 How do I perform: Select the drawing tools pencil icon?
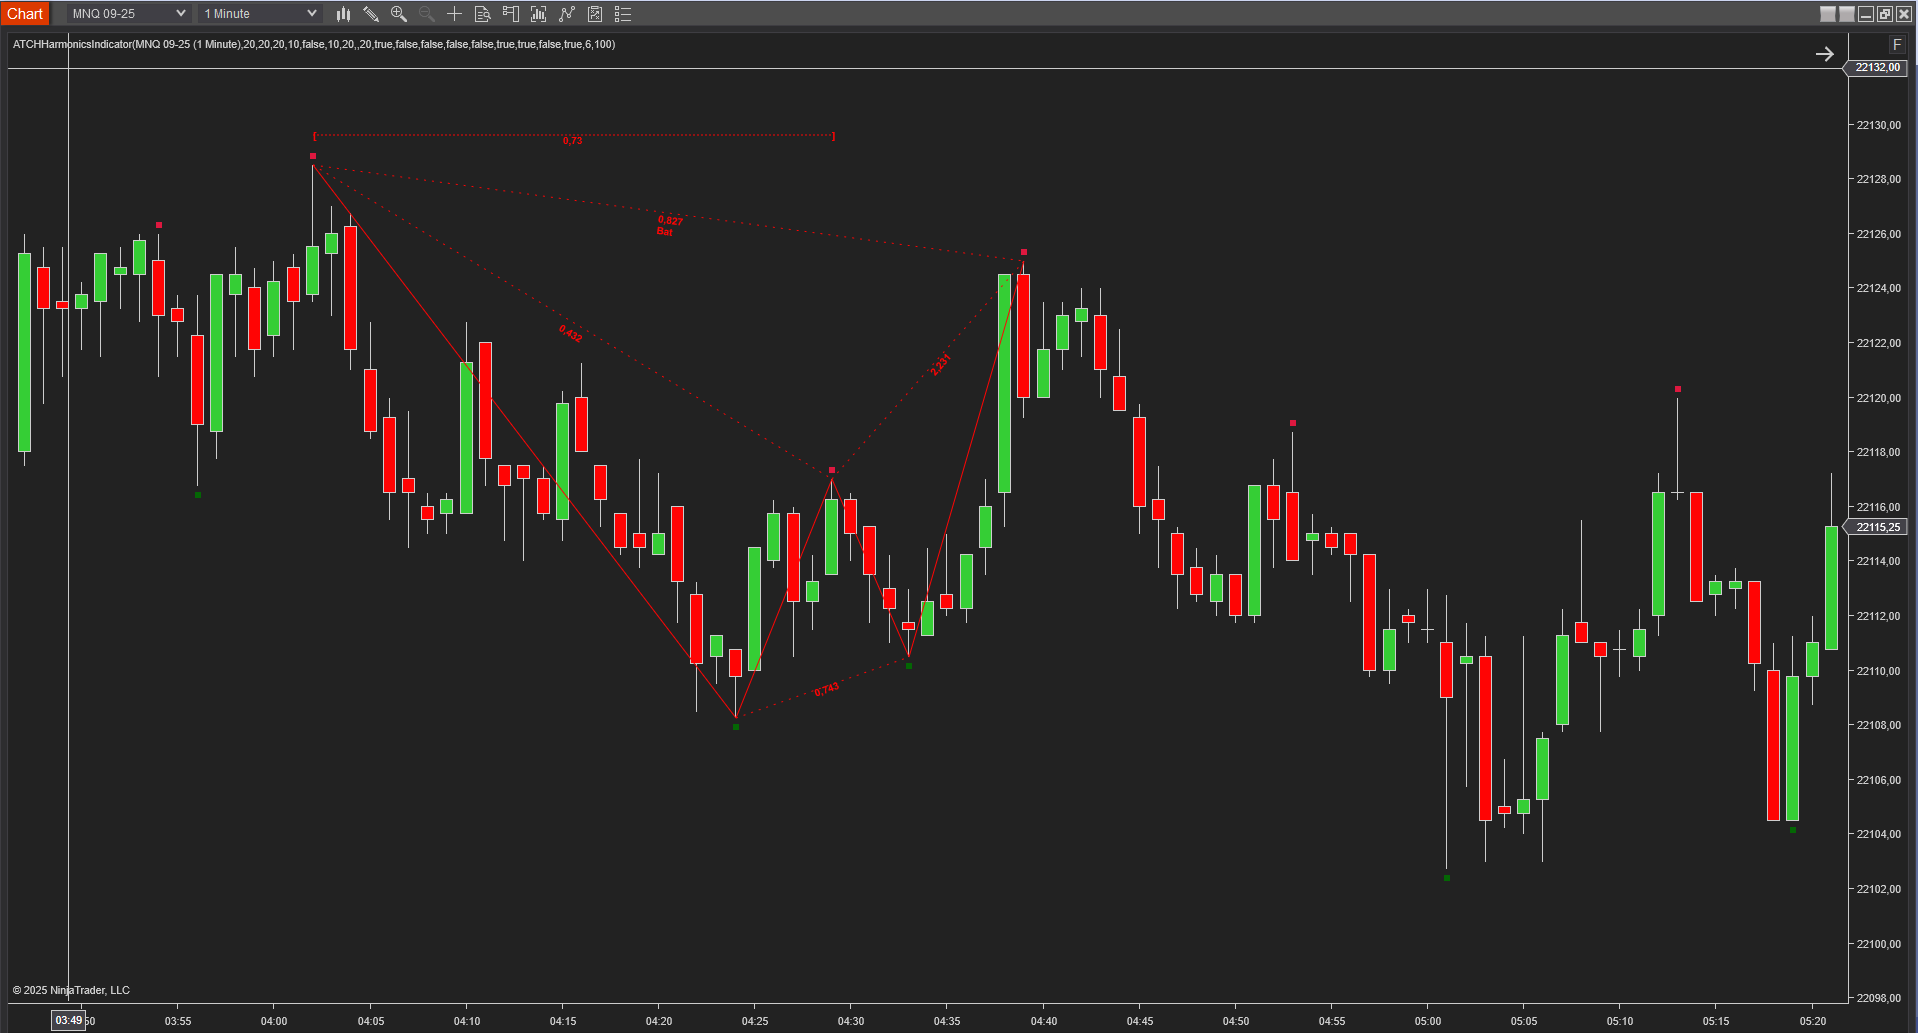tap(371, 14)
